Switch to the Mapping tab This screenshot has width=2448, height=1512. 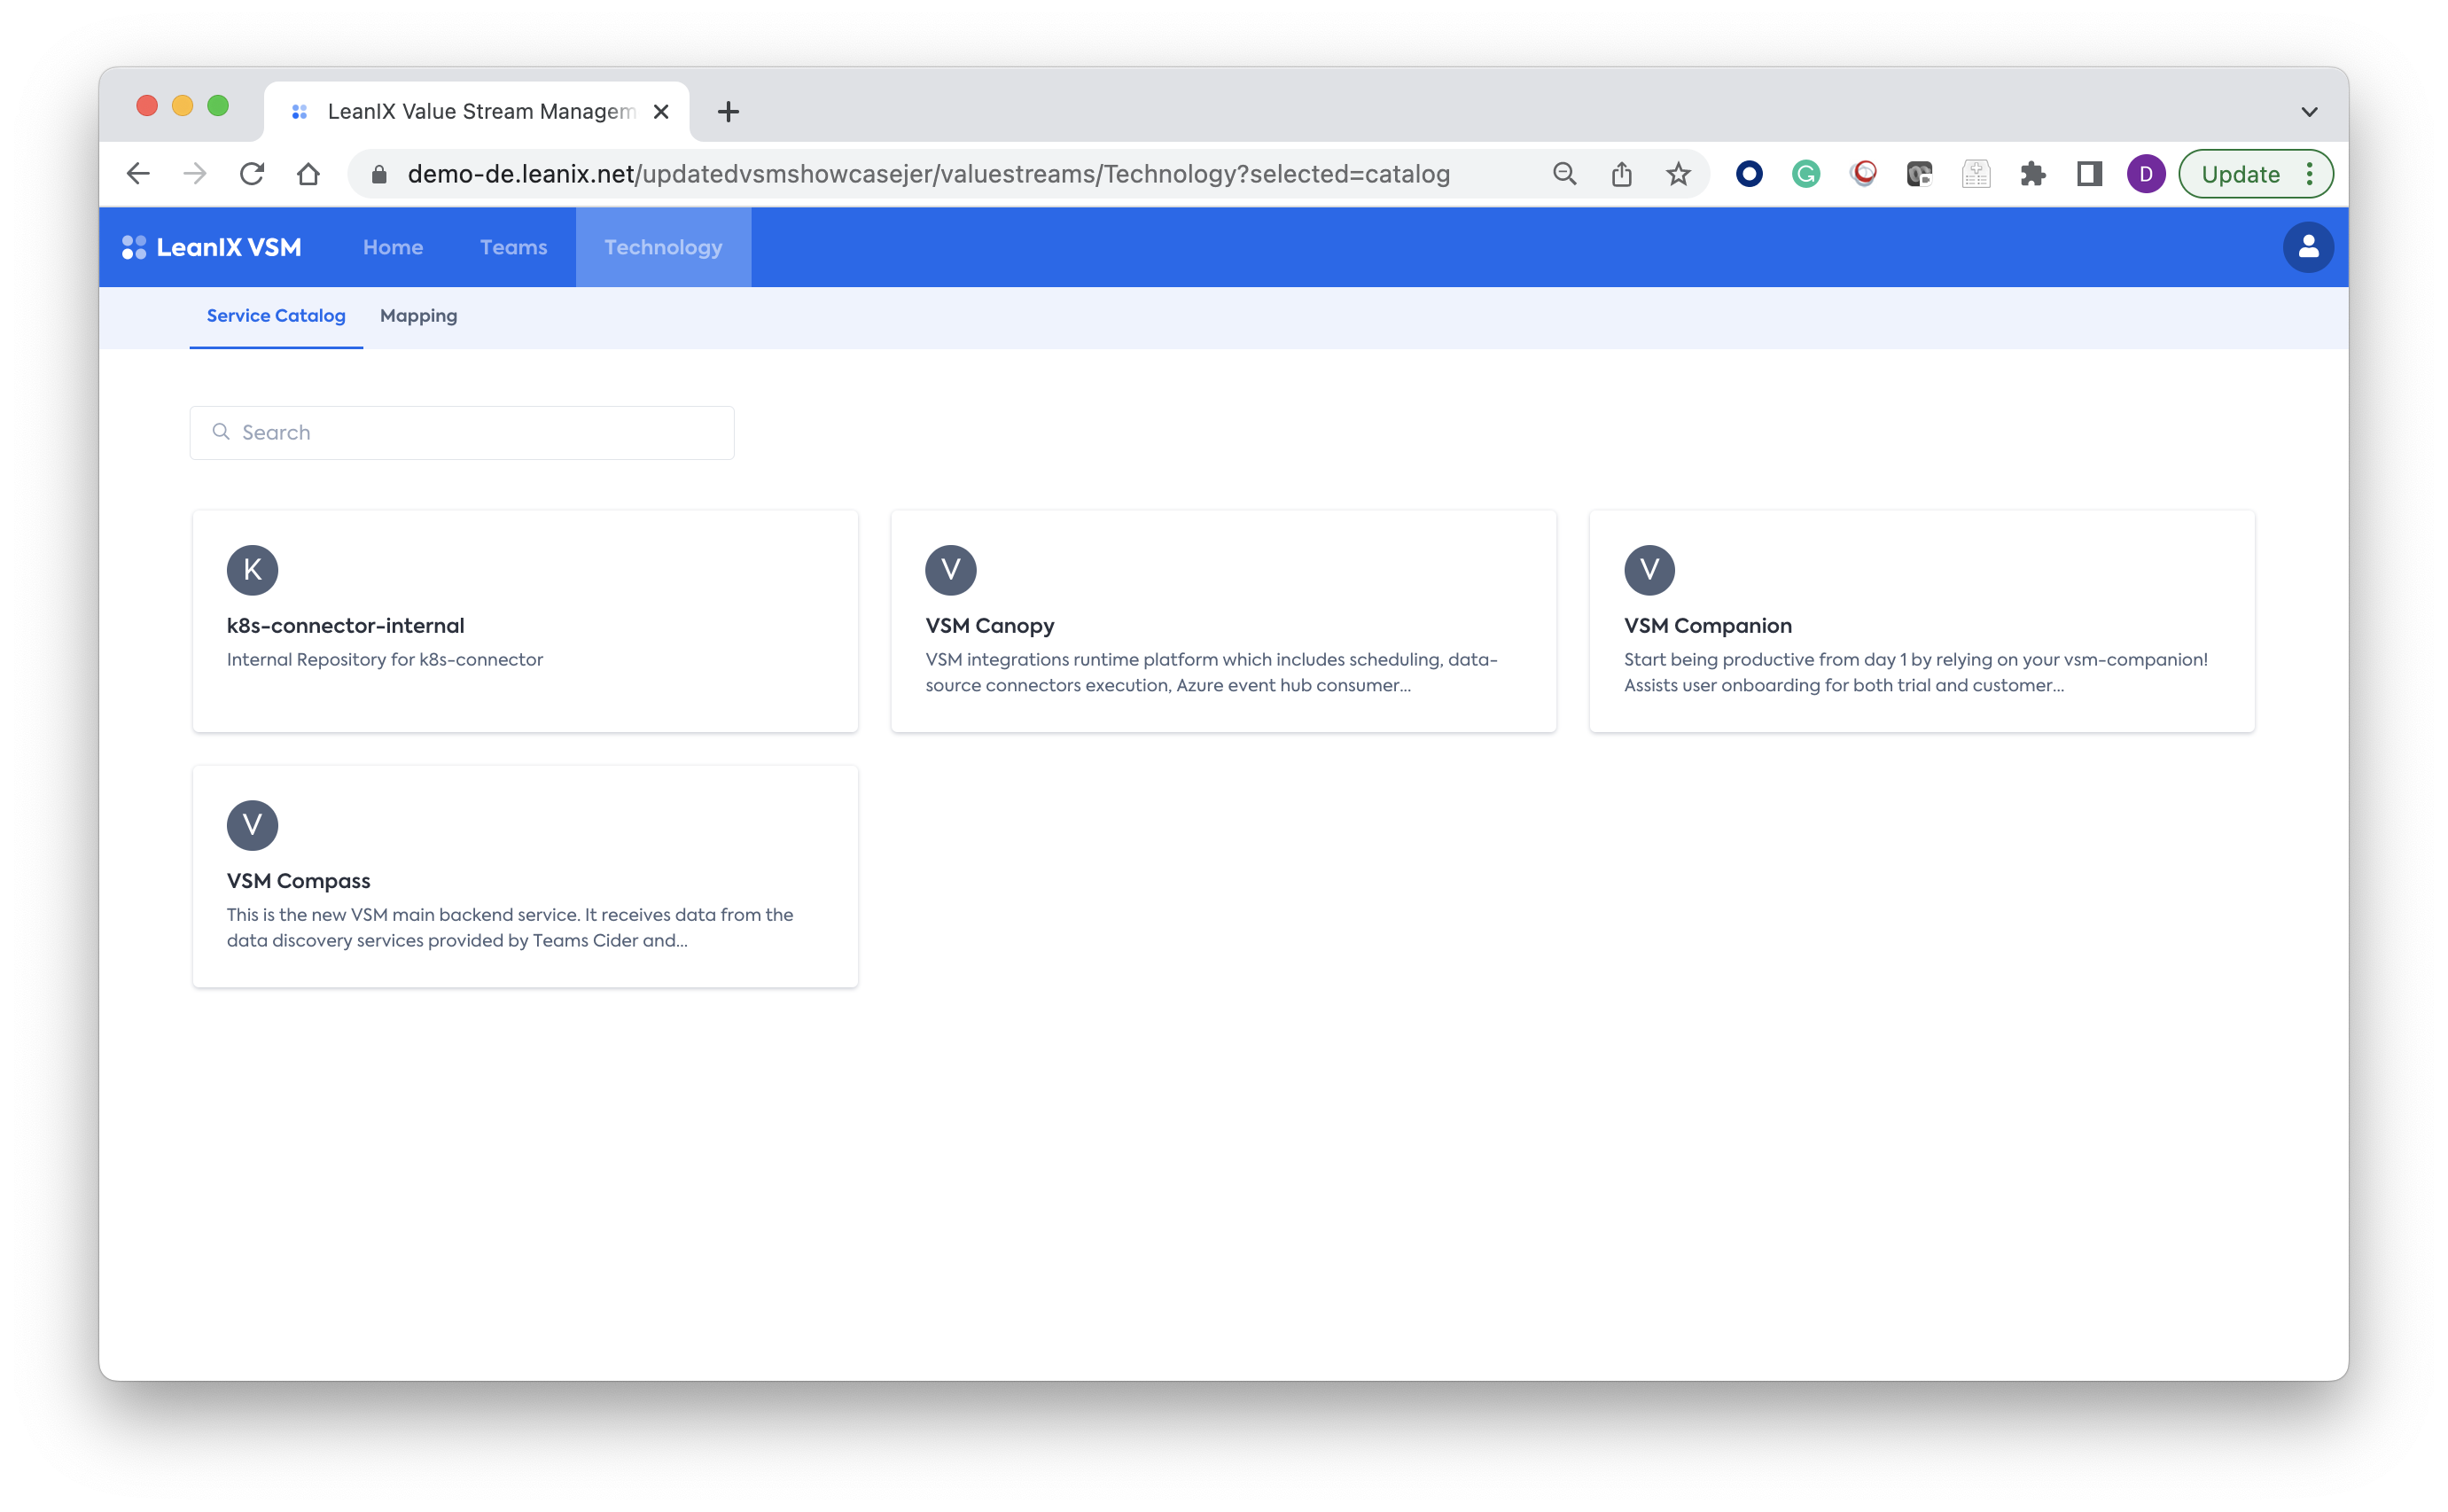(418, 316)
